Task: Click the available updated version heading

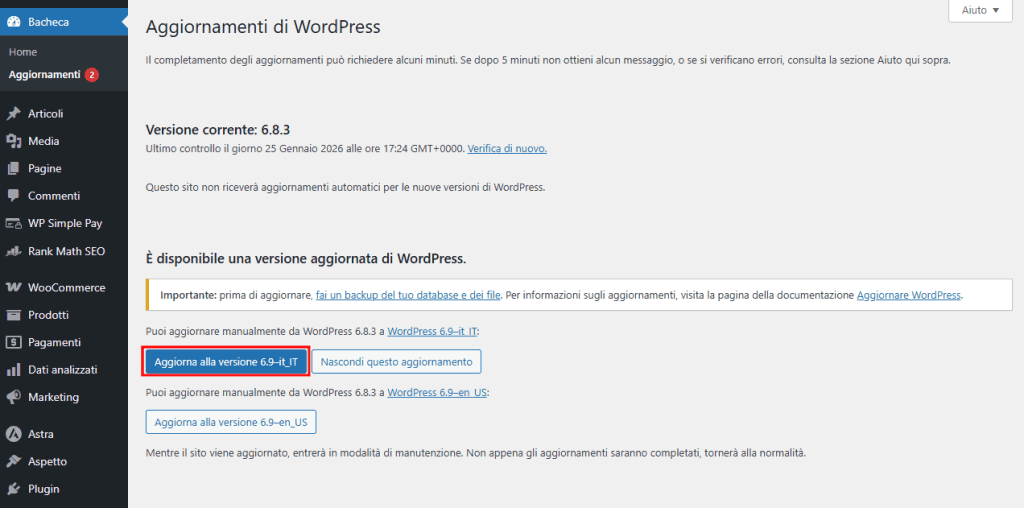Action: click(x=306, y=259)
